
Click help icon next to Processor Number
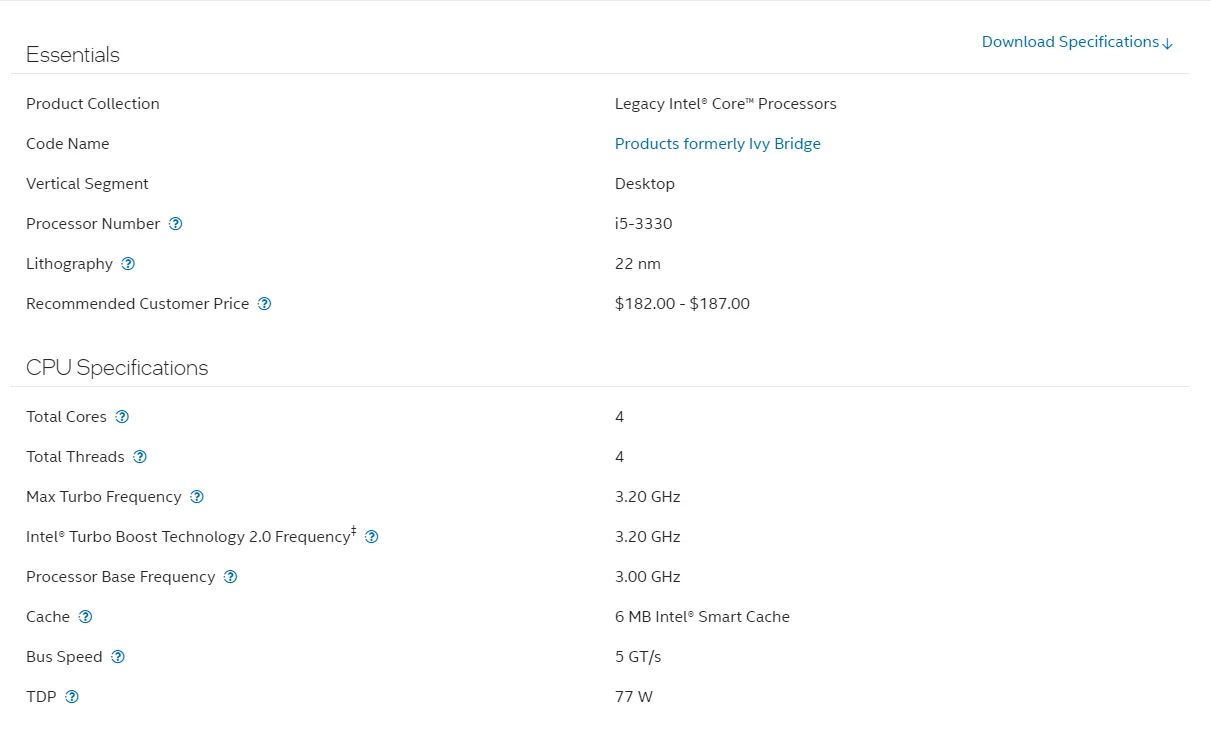point(176,224)
